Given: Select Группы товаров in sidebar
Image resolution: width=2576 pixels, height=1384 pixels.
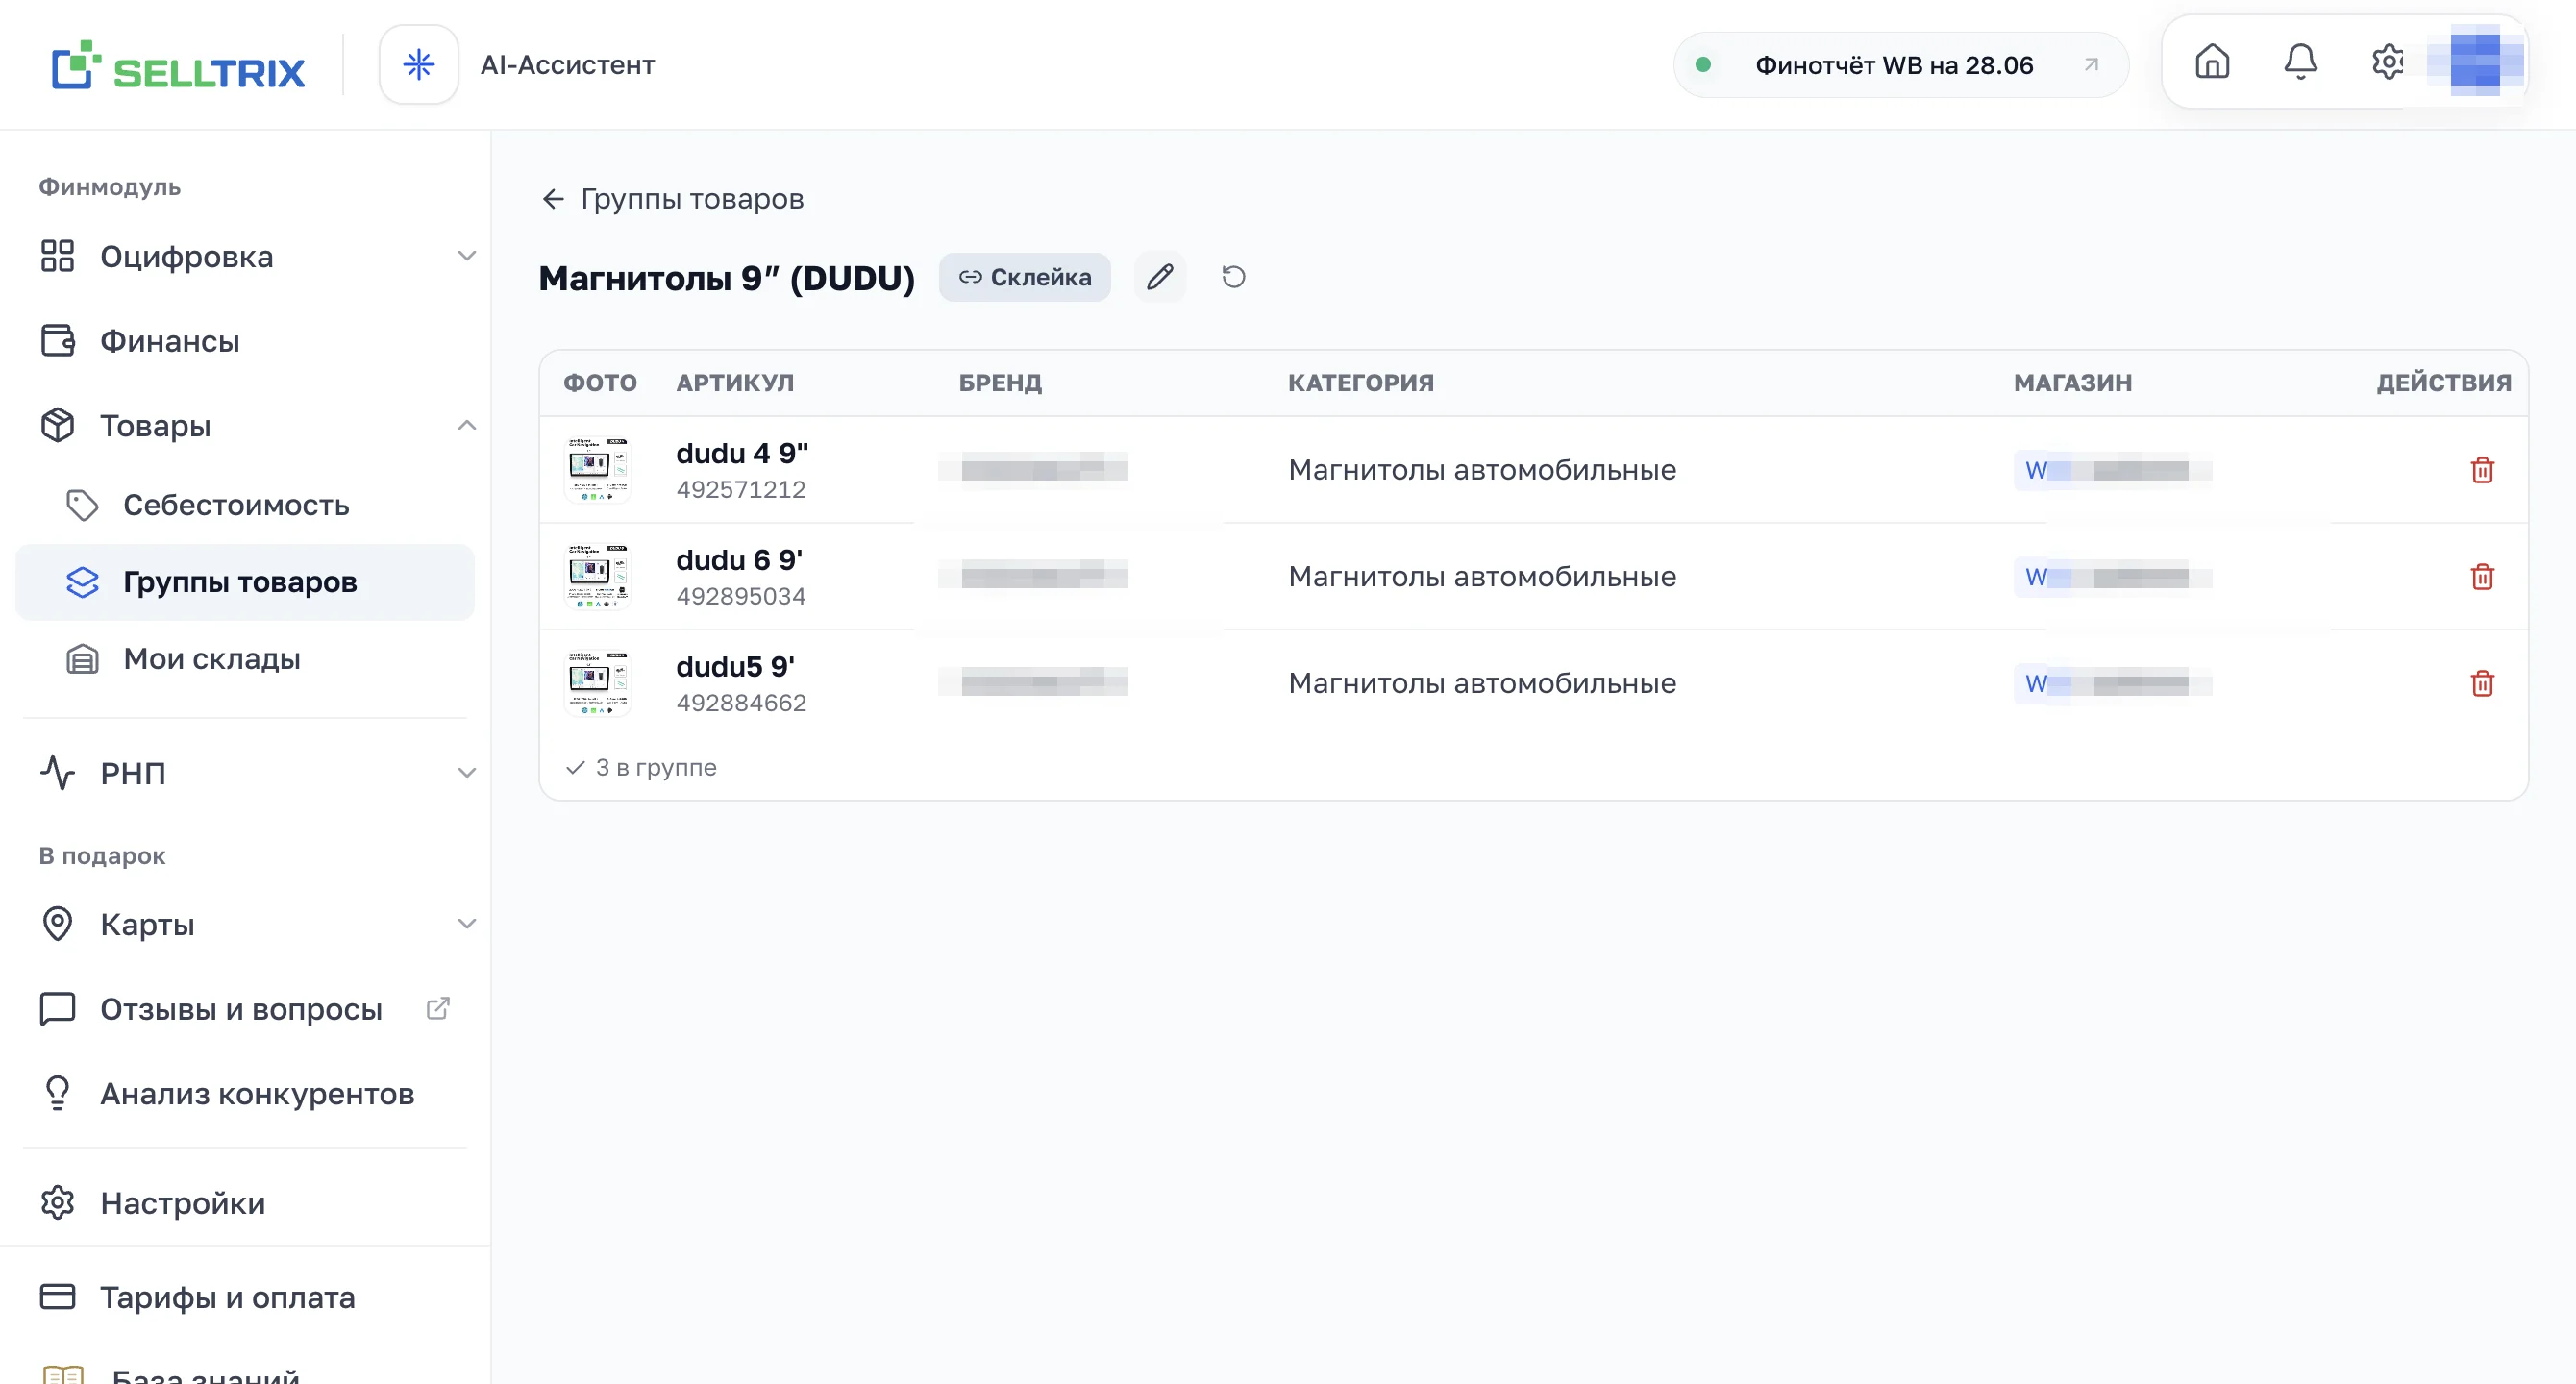Looking at the screenshot, I should coord(245,582).
